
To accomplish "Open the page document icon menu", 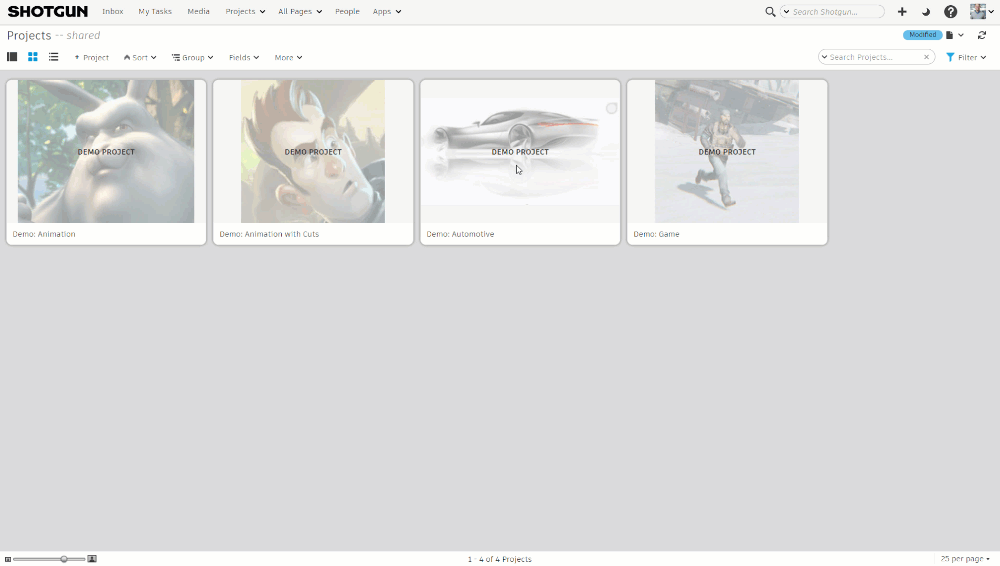I will tap(950, 35).
